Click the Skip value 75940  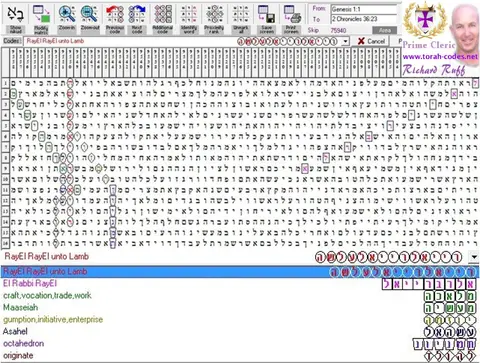tap(338, 30)
